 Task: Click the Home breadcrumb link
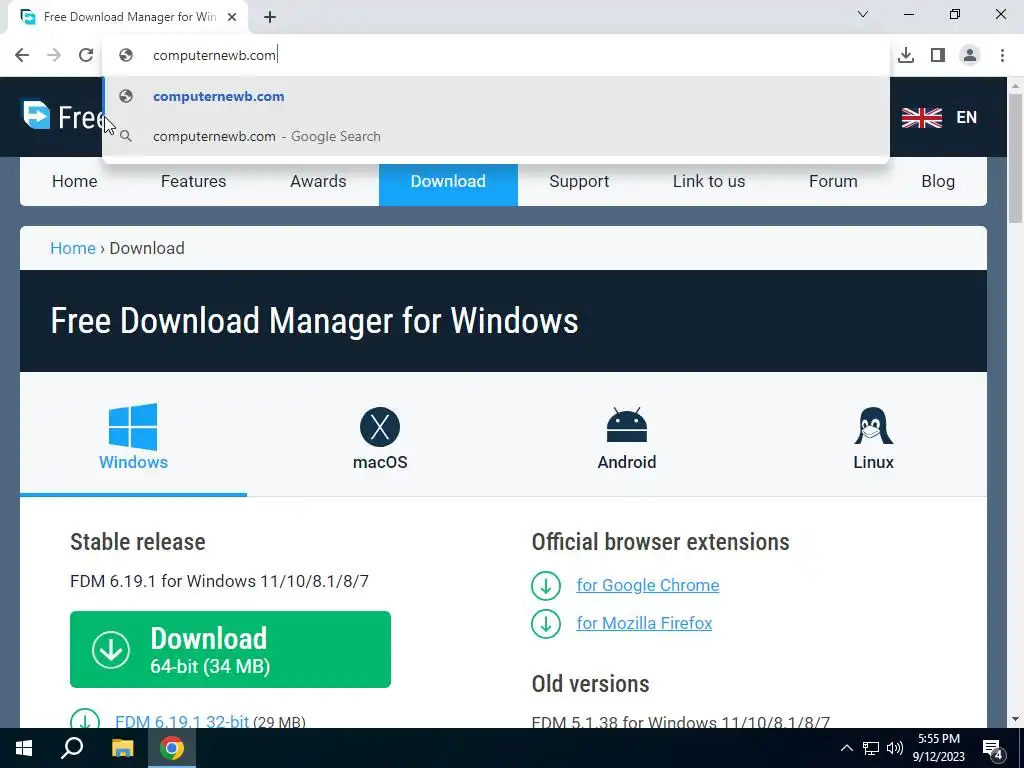coord(73,248)
